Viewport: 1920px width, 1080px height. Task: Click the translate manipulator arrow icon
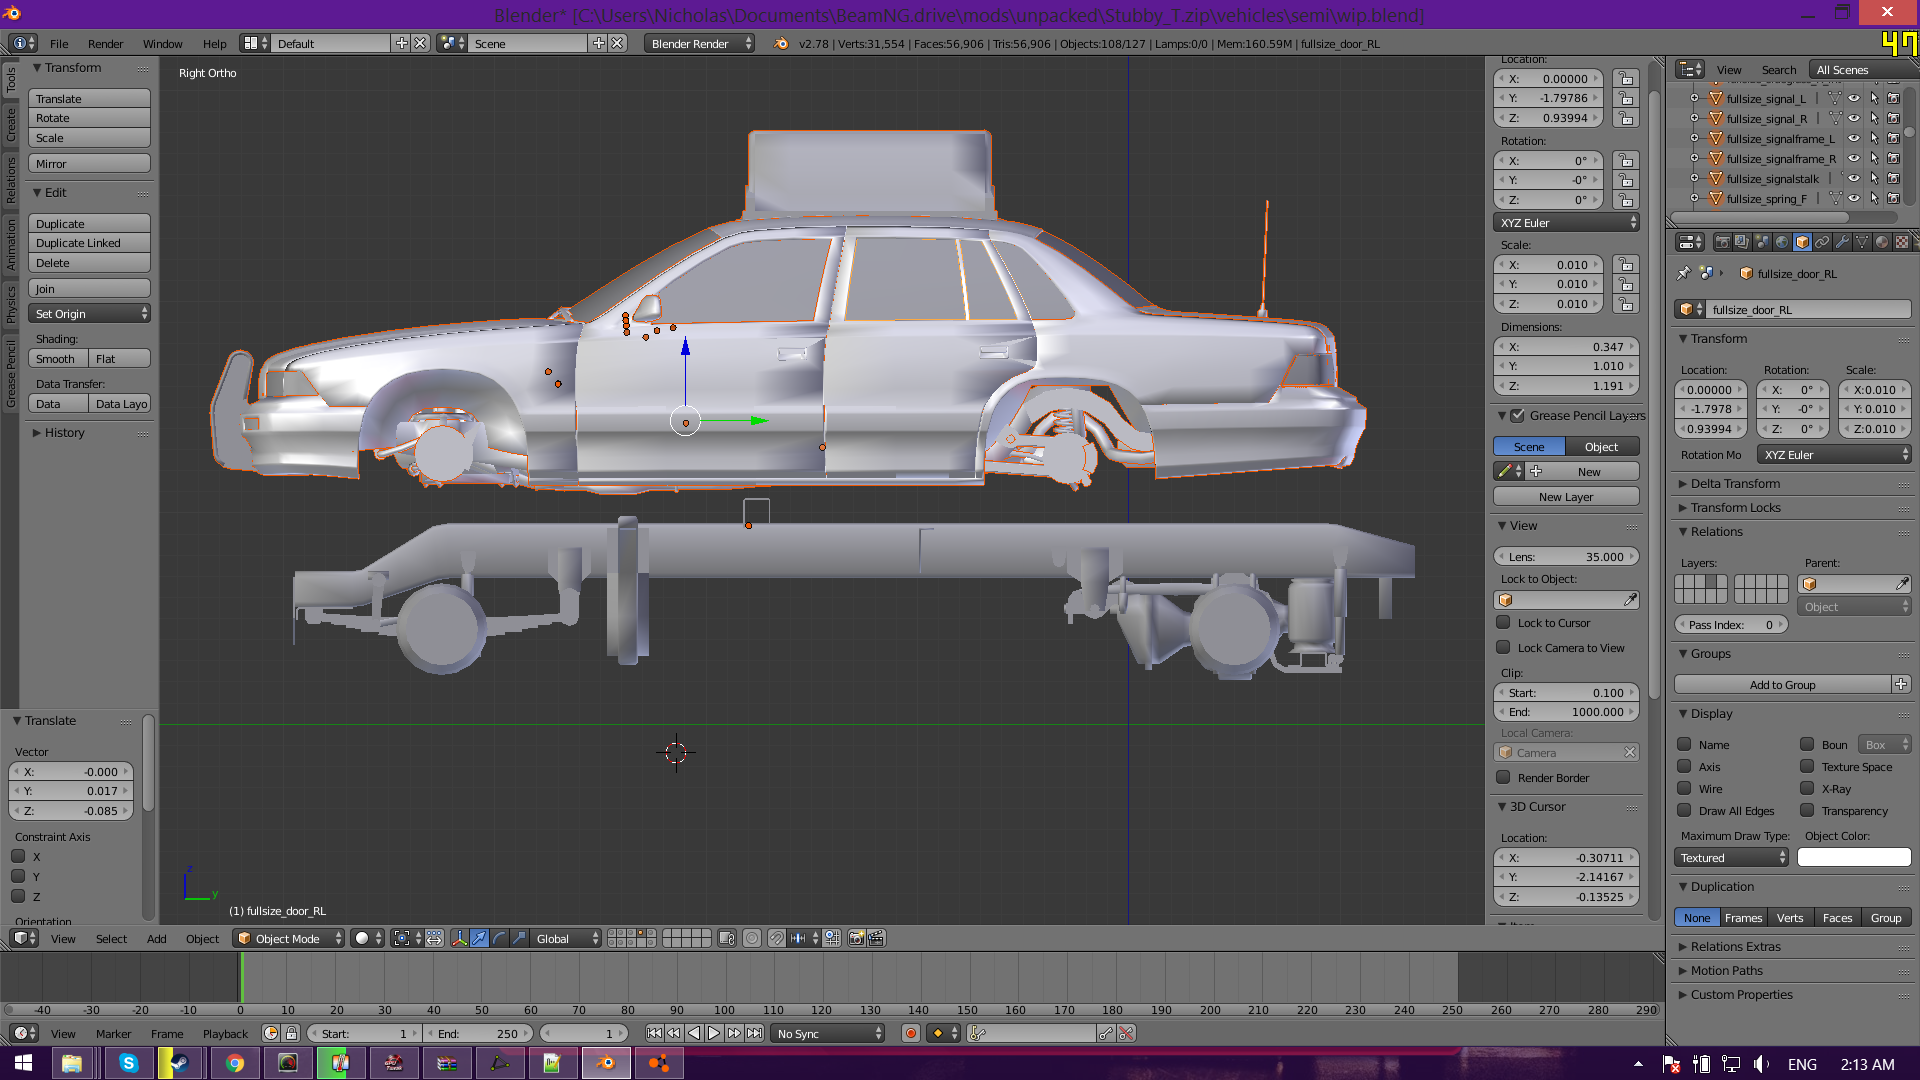[479, 938]
